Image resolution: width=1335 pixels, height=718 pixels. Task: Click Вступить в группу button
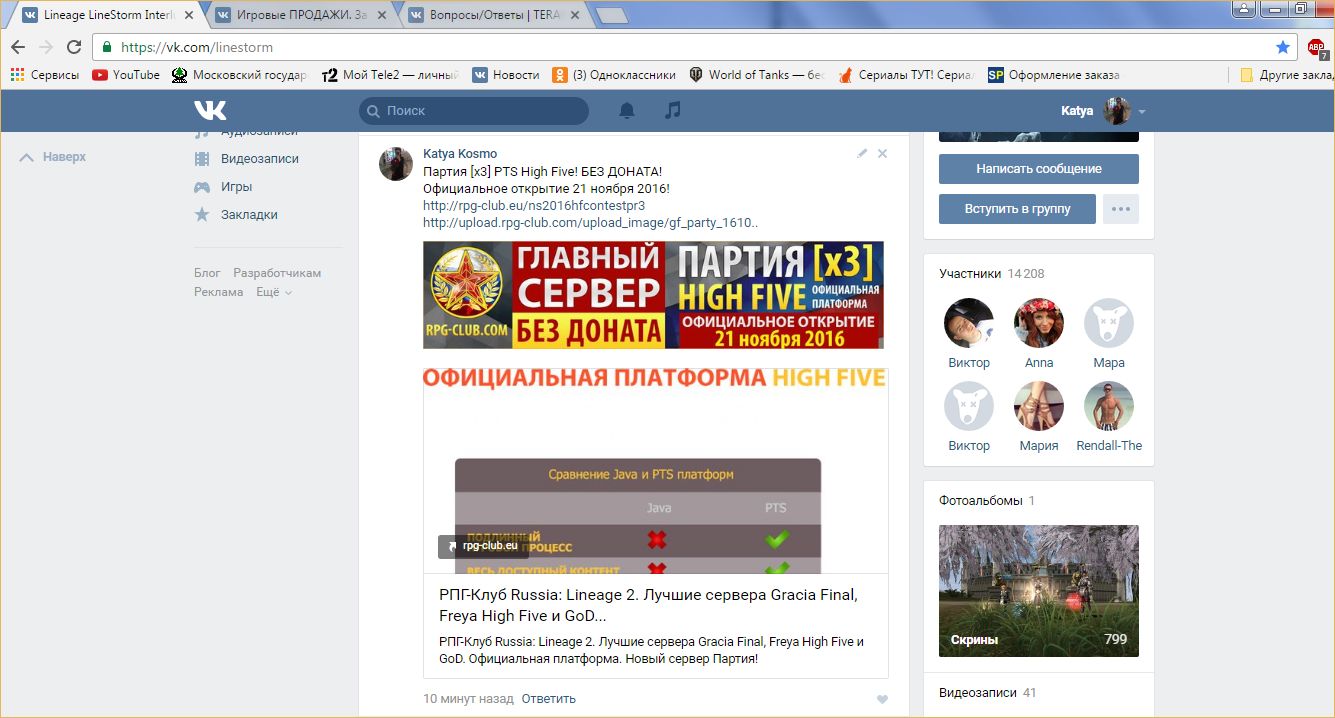pos(1017,209)
